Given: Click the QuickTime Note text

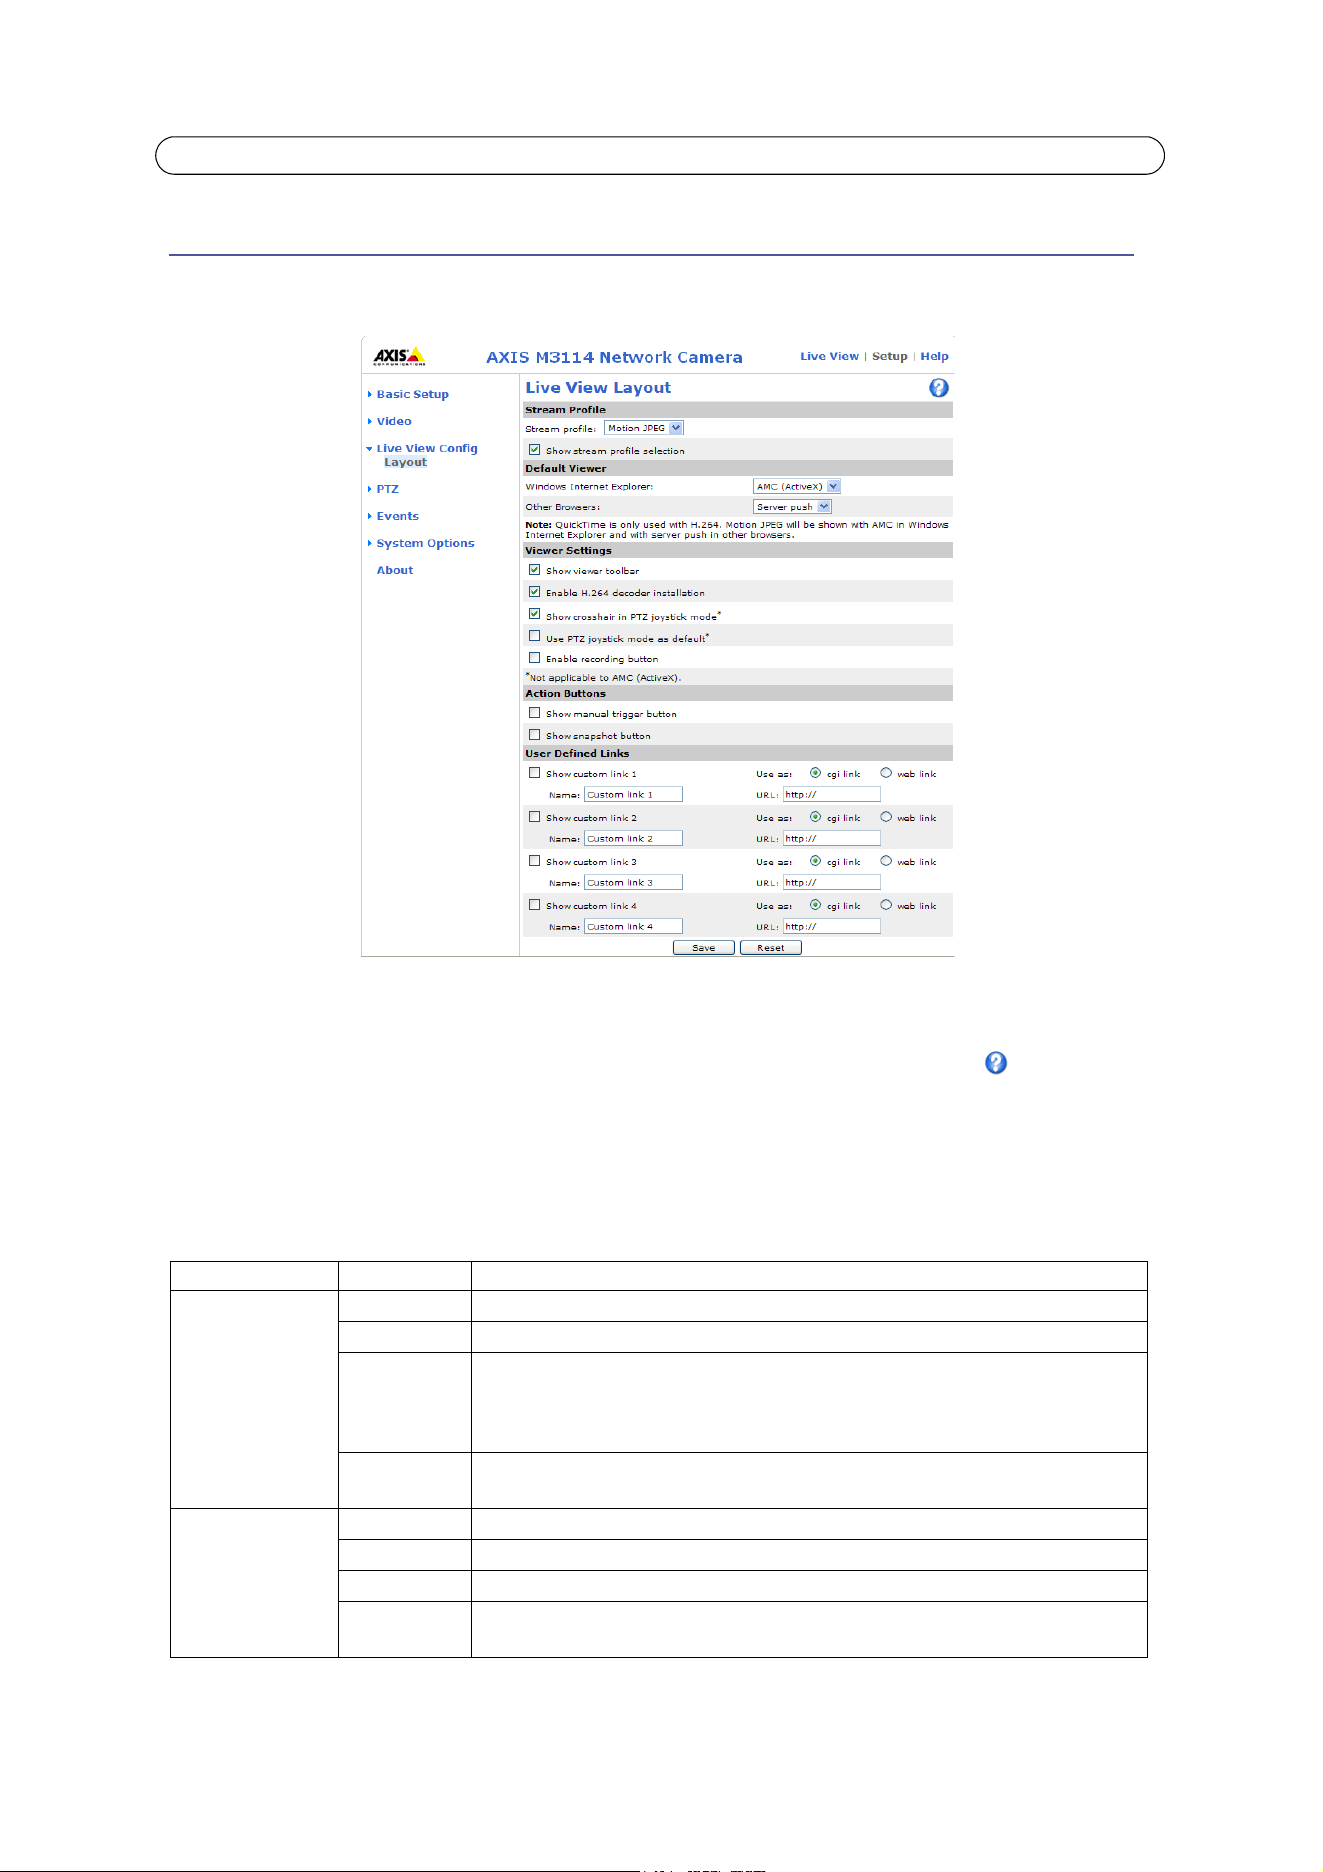Looking at the screenshot, I should point(737,530).
